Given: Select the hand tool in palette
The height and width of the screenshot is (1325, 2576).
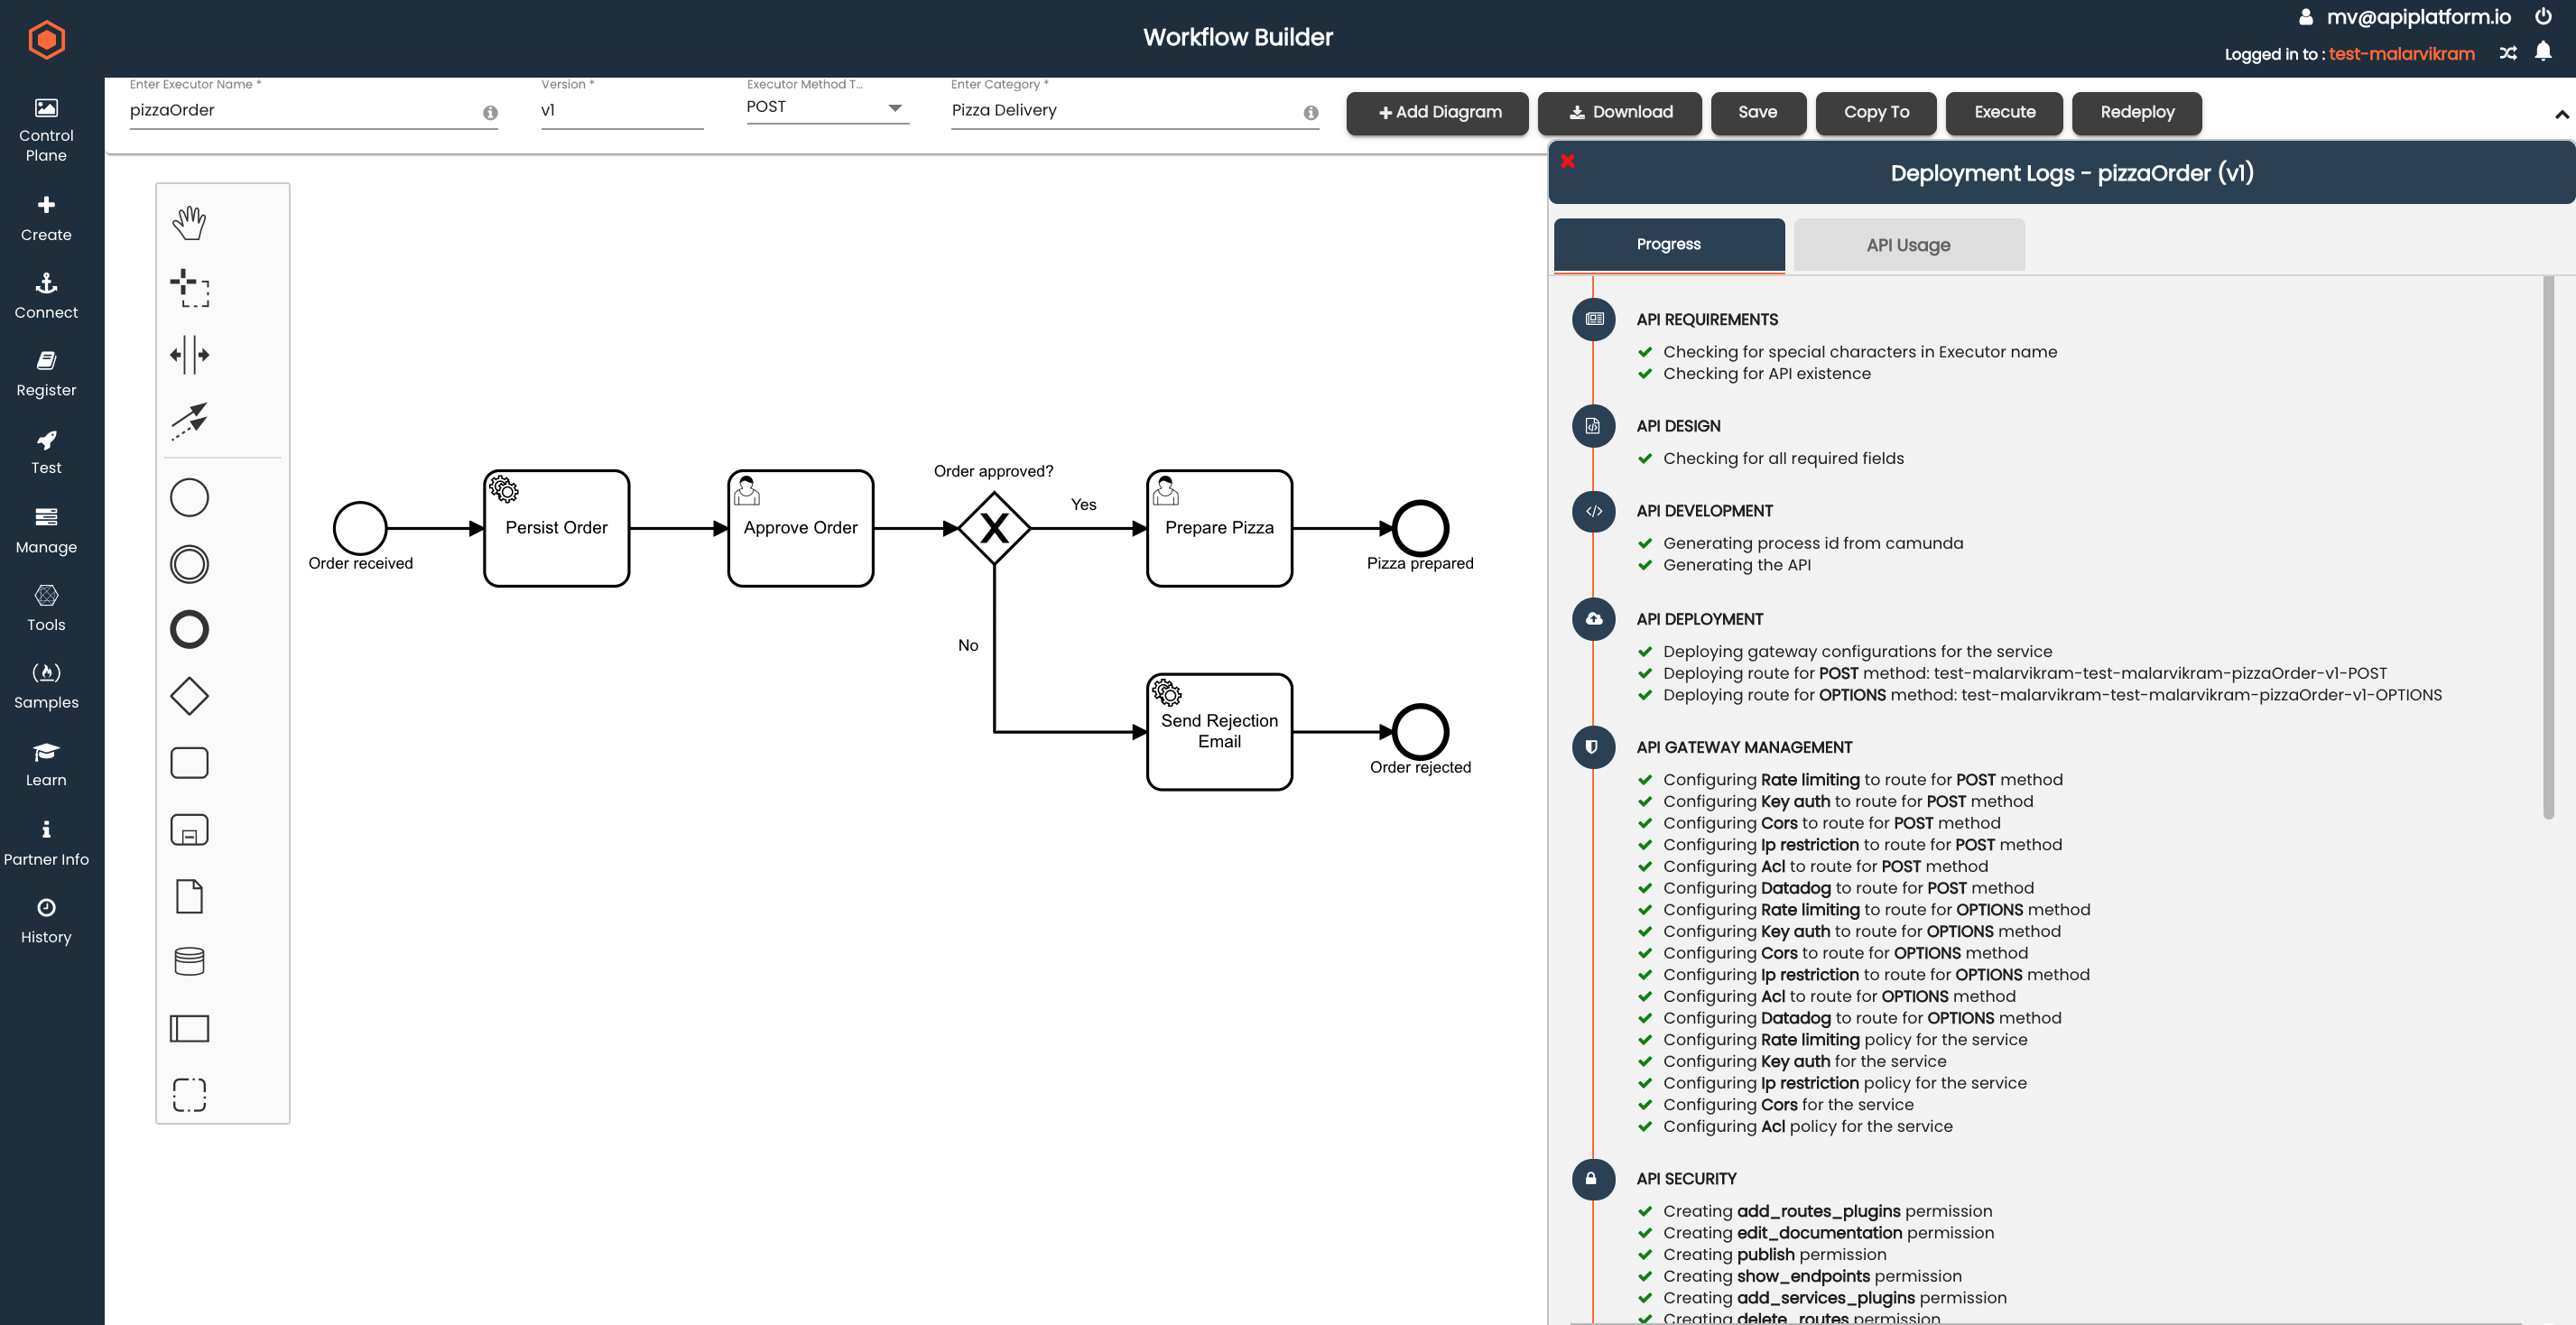Looking at the screenshot, I should [189, 222].
